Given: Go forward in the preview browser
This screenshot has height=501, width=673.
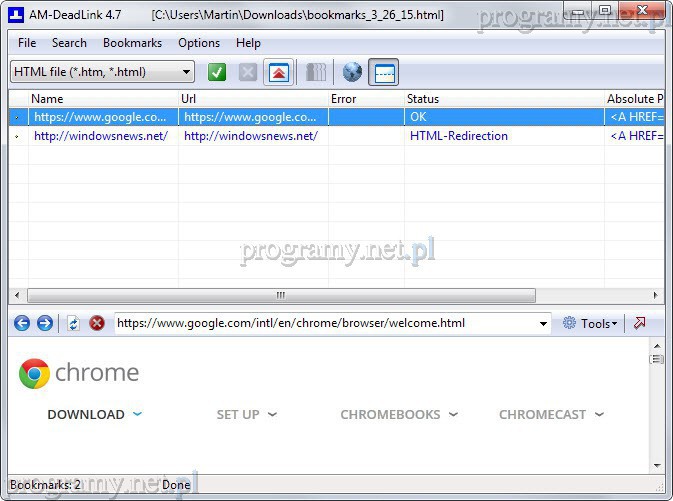Looking at the screenshot, I should [x=44, y=323].
